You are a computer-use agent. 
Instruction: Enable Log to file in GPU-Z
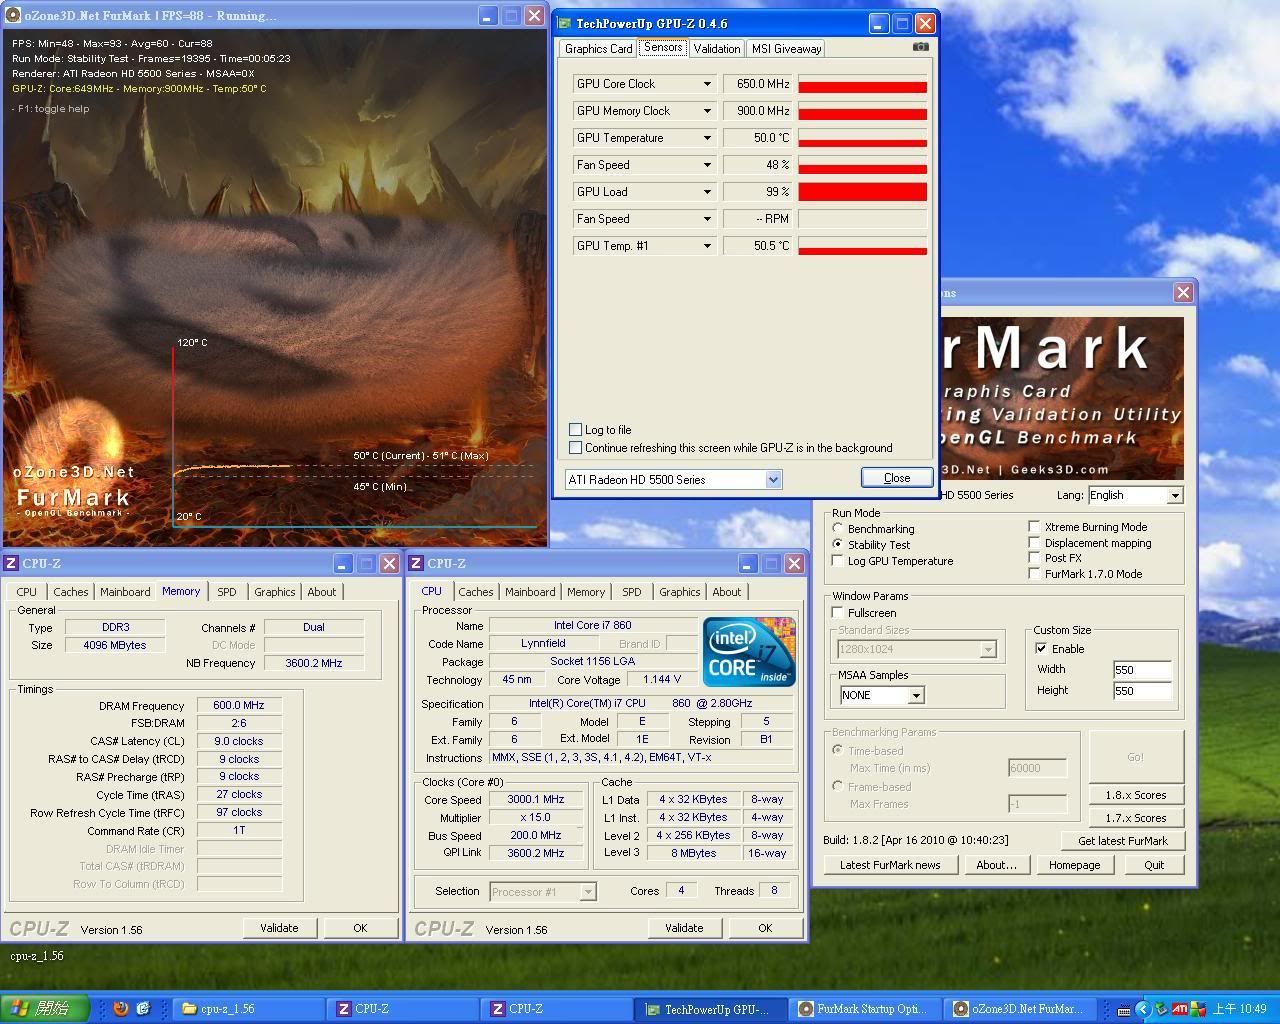(575, 430)
